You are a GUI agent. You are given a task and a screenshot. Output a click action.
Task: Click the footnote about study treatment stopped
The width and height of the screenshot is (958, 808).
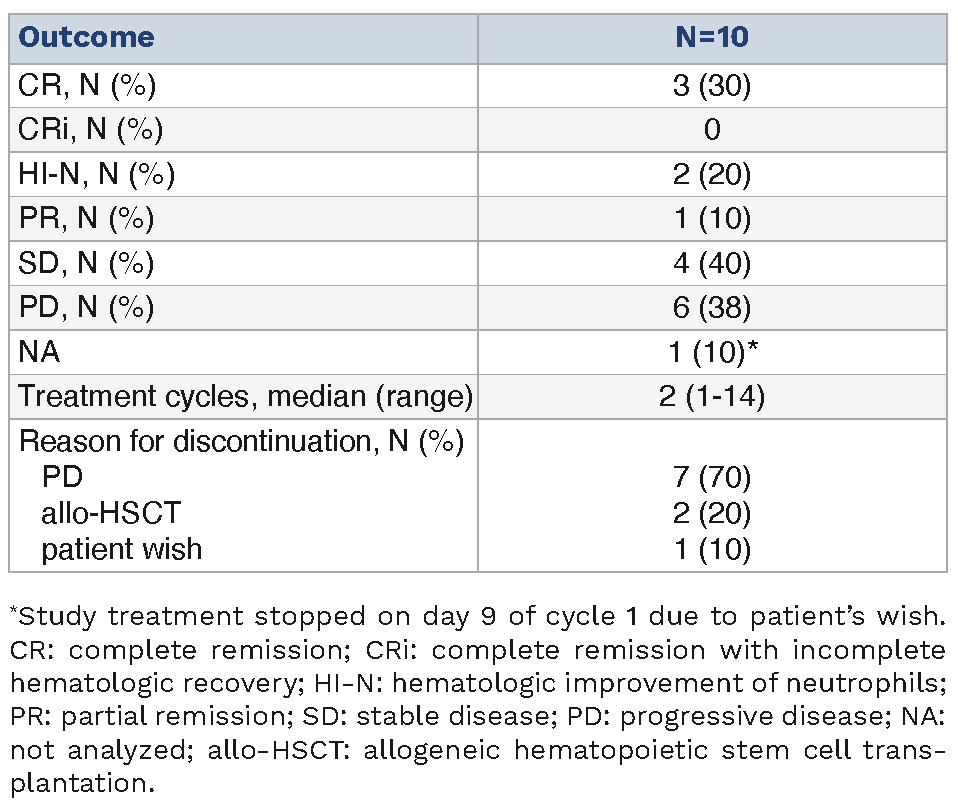pyautogui.click(x=480, y=617)
